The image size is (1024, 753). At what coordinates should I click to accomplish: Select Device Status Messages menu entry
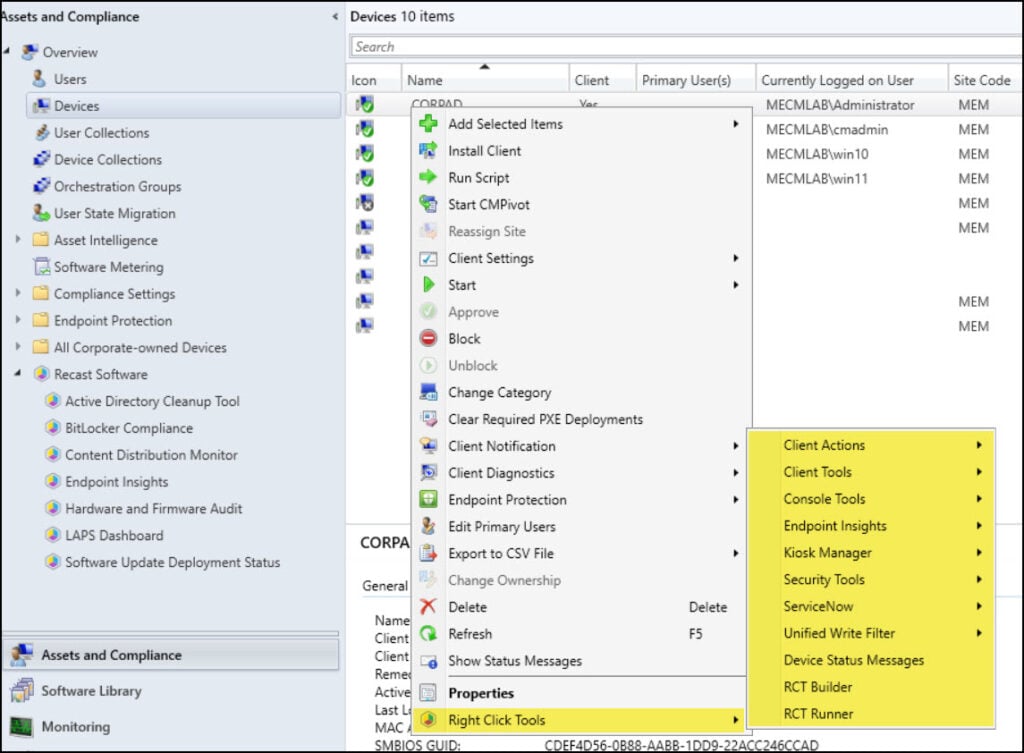[x=871, y=660]
